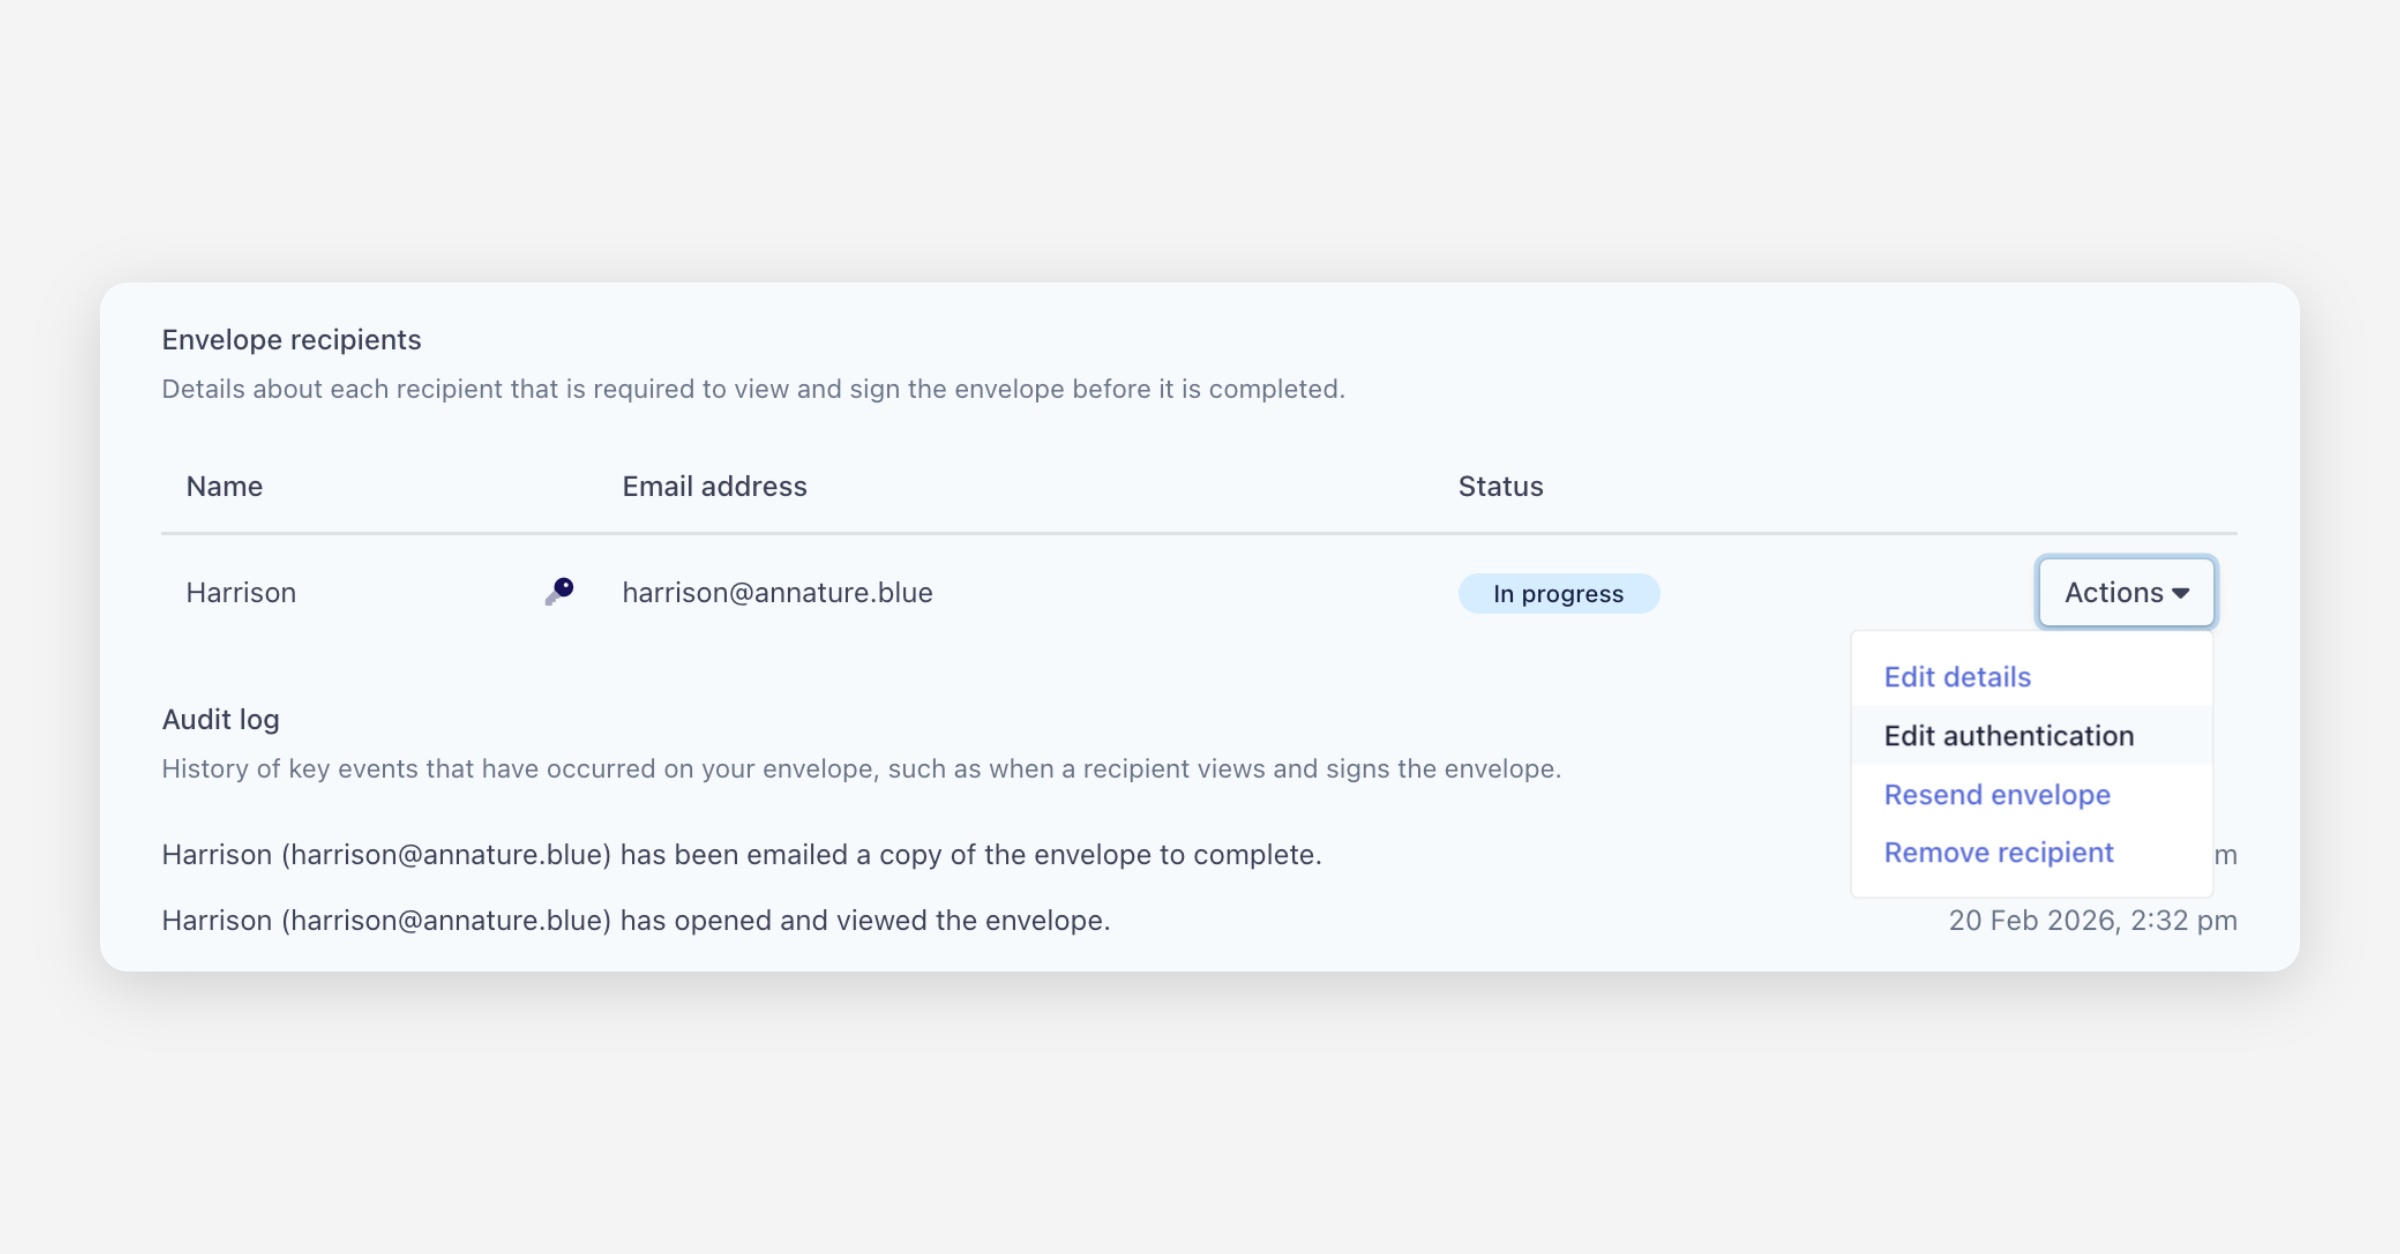Click the Actions dropdown caret arrow
Viewport: 2400px width, 1254px height.
coord(2181,593)
